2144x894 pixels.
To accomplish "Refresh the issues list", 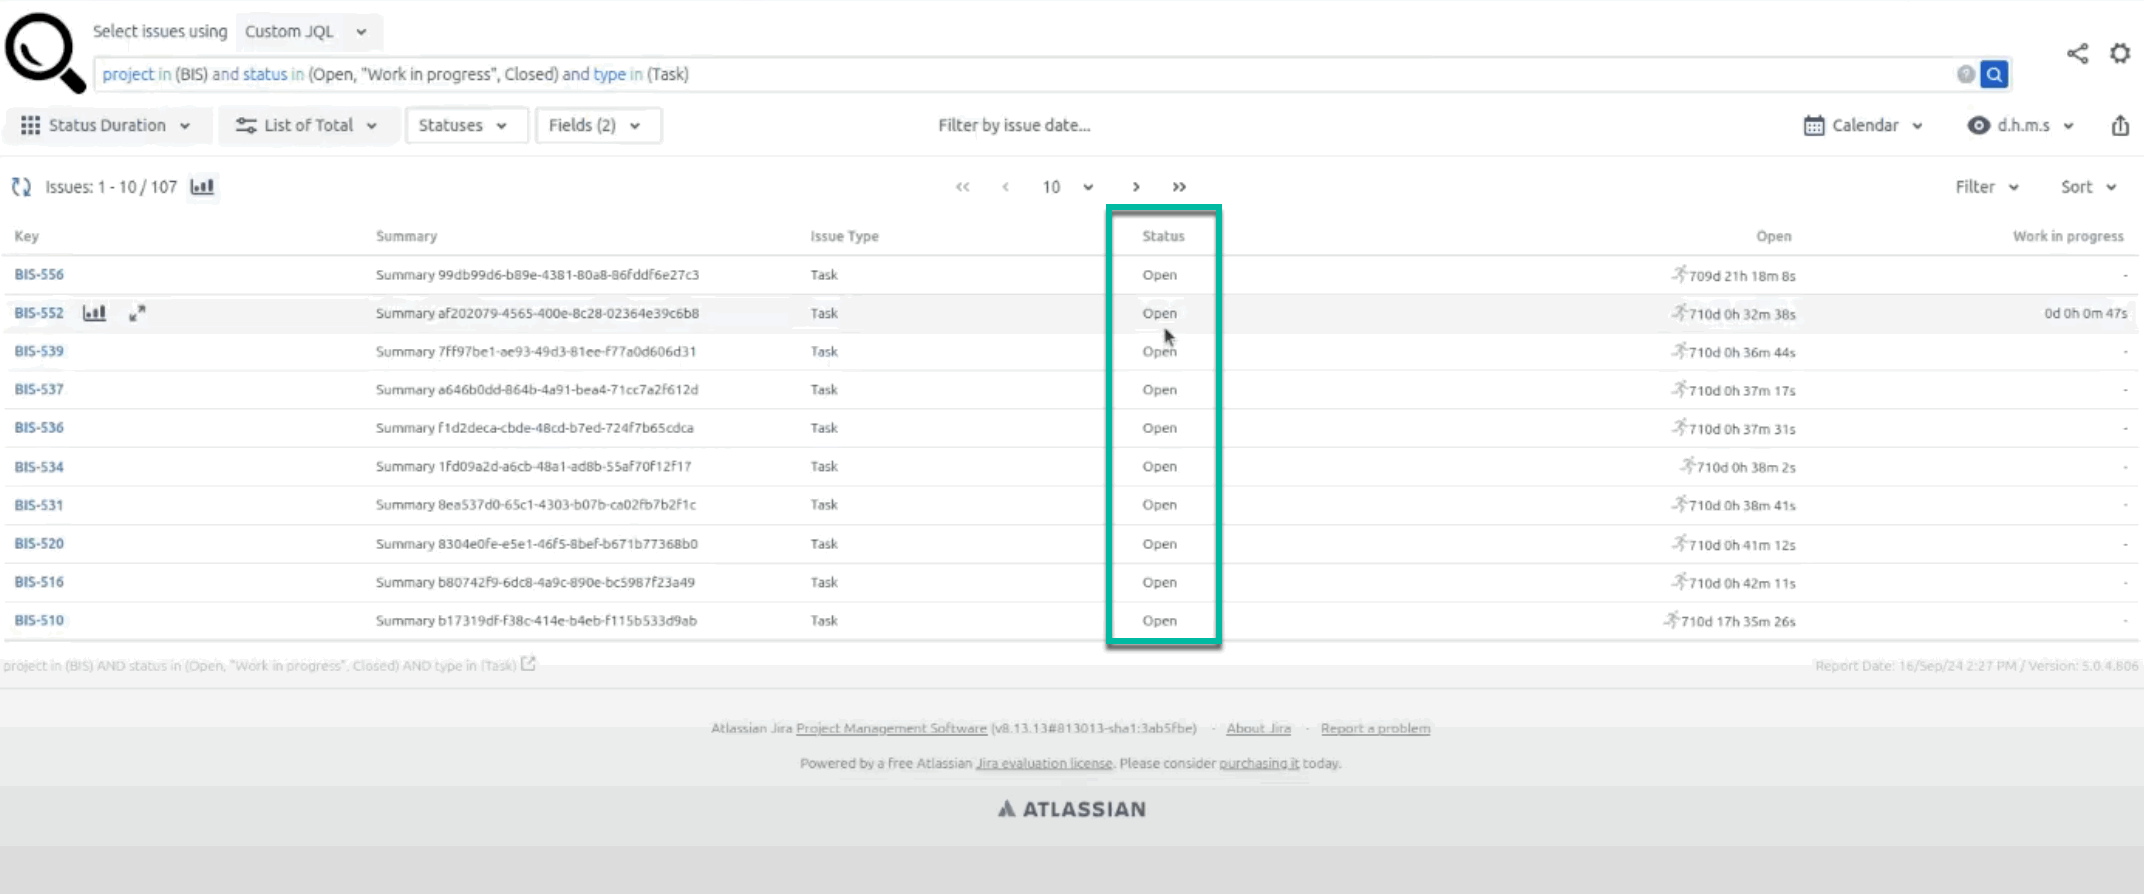I will 20,187.
